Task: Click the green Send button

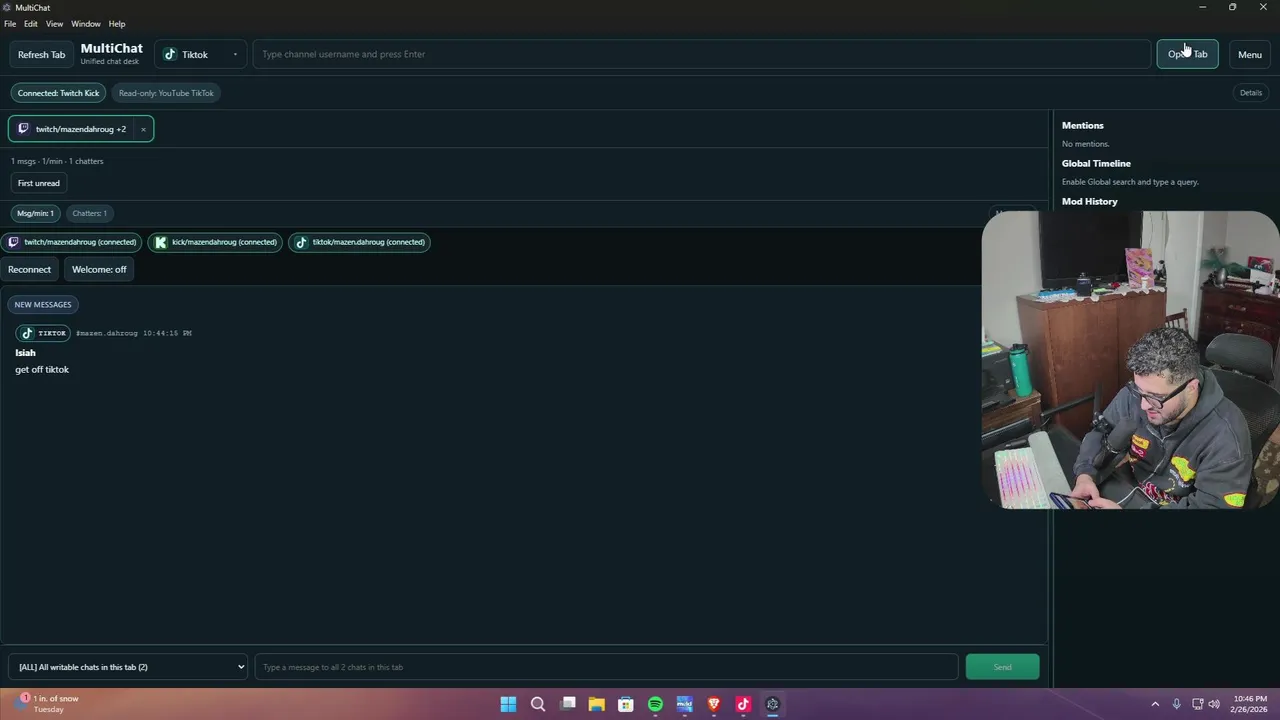Action: (1002, 667)
